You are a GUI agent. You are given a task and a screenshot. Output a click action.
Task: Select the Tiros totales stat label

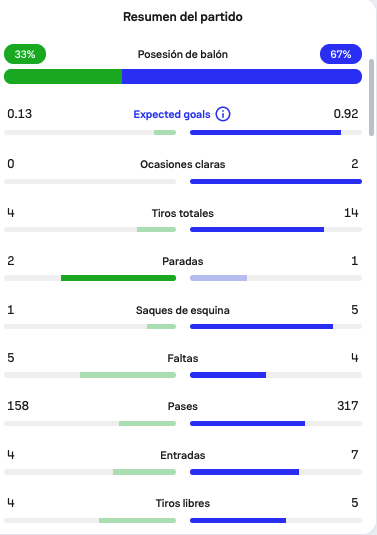point(183,213)
